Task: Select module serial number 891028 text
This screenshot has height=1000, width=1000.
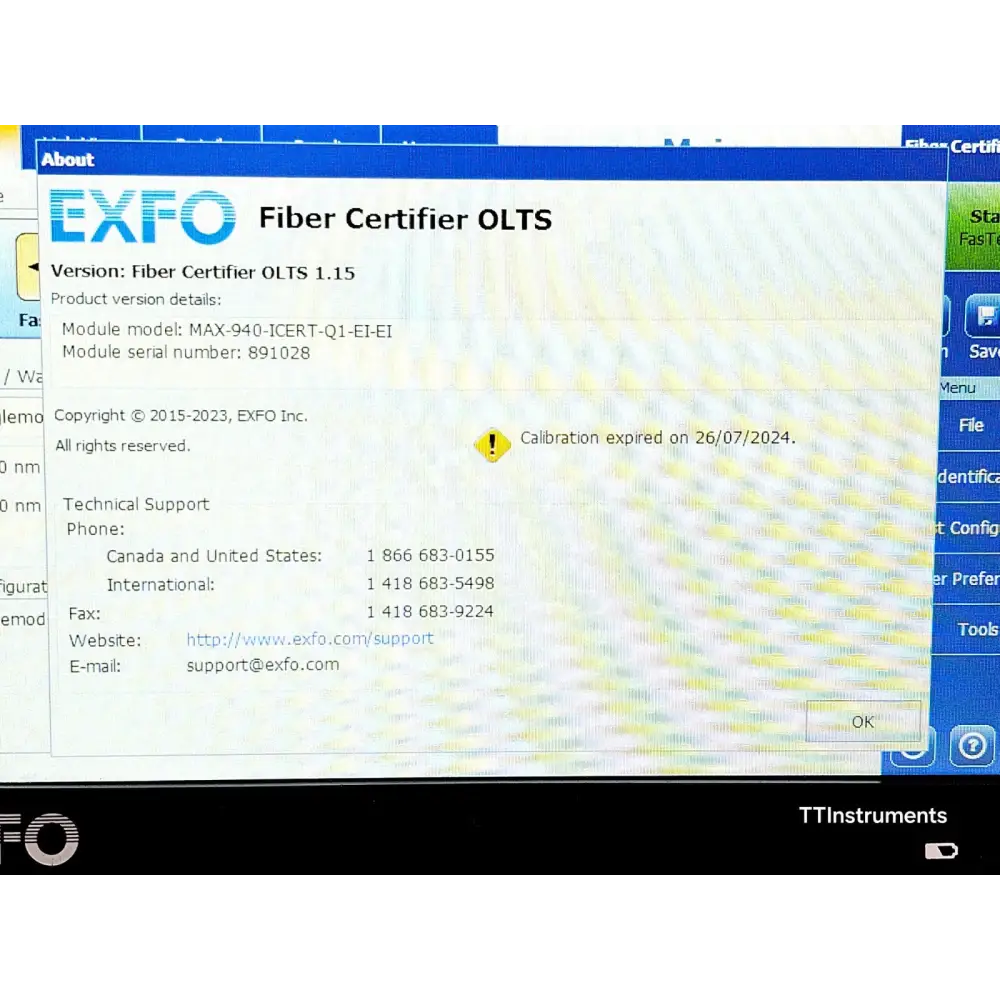Action: (x=186, y=353)
